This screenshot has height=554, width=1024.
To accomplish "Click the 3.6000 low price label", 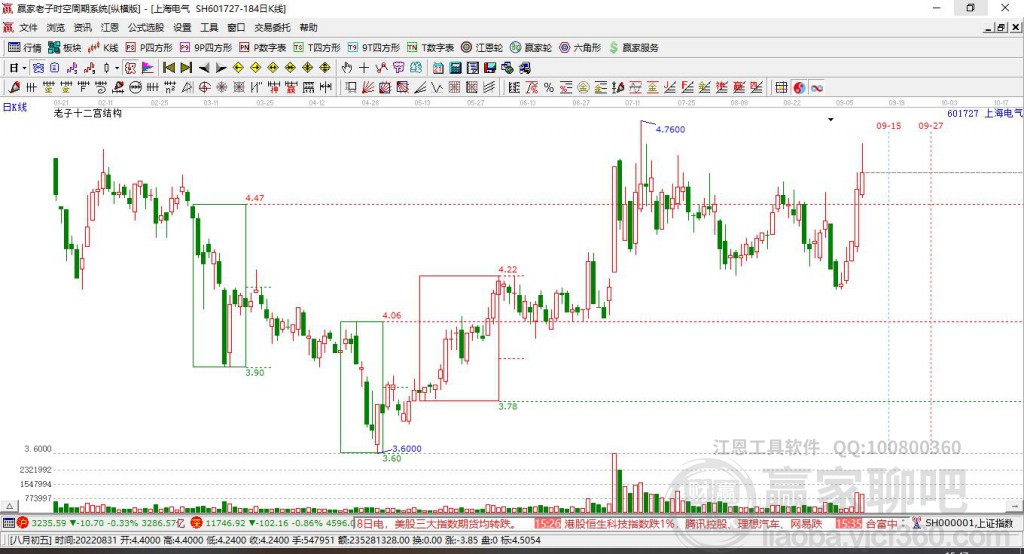I will pos(407,448).
